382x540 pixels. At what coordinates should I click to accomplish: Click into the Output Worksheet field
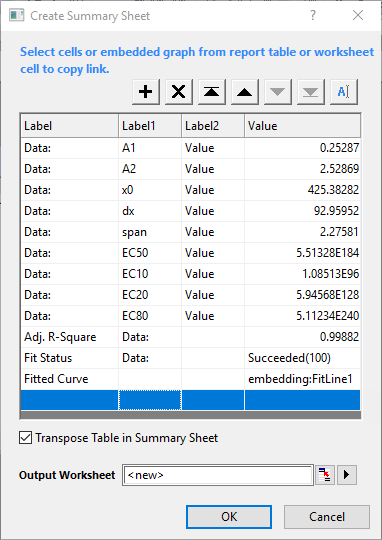218,475
